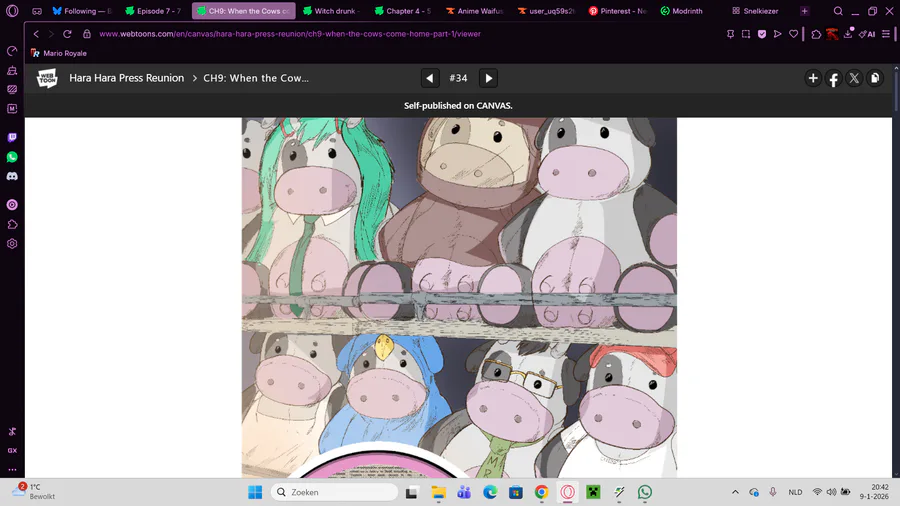Open GX Control speedometer in sidebar
Viewport: 900px width, 506px height.
click(12, 52)
